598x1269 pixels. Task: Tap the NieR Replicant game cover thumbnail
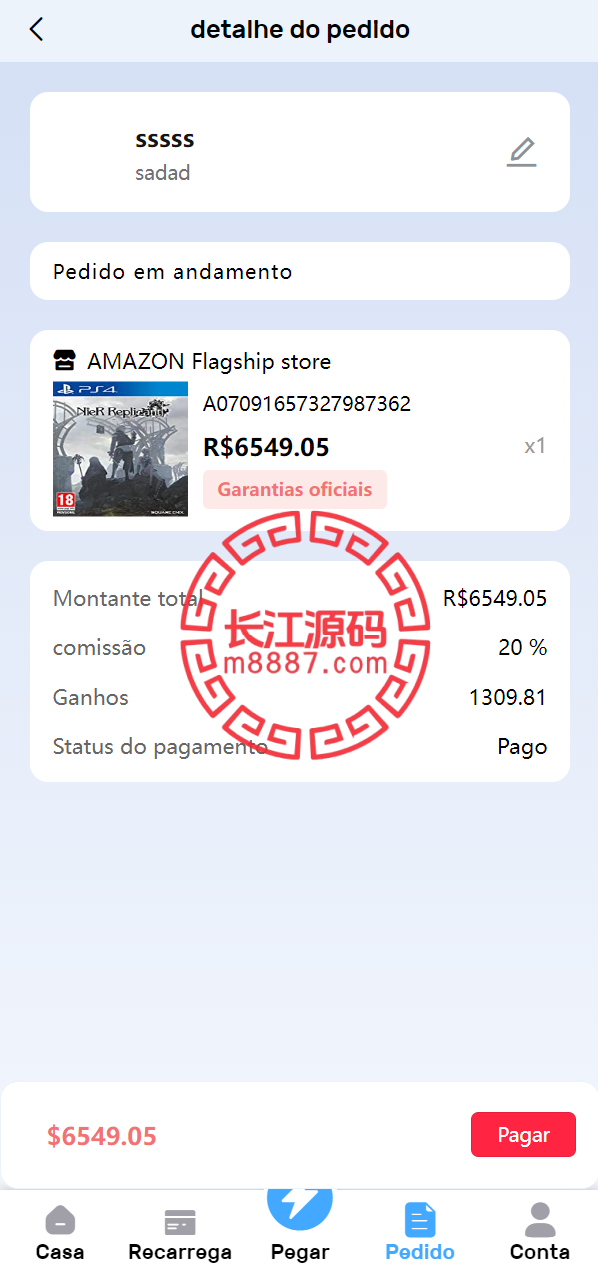120,449
